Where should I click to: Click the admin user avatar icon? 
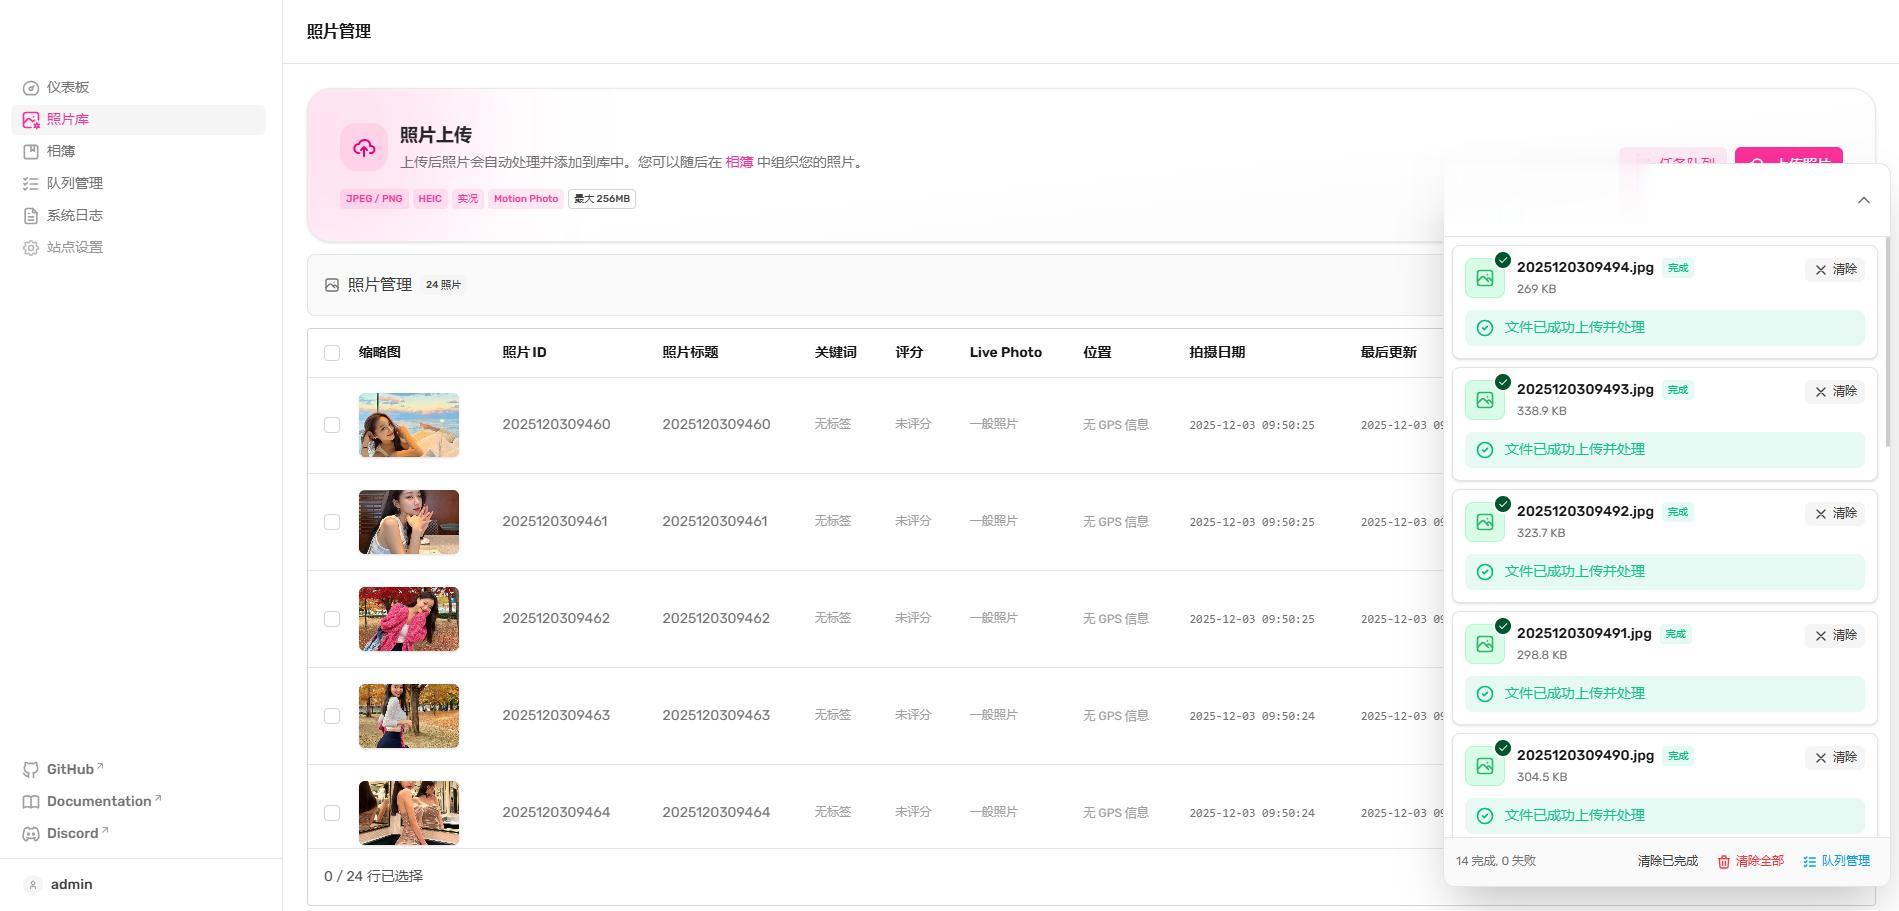[x=33, y=884]
